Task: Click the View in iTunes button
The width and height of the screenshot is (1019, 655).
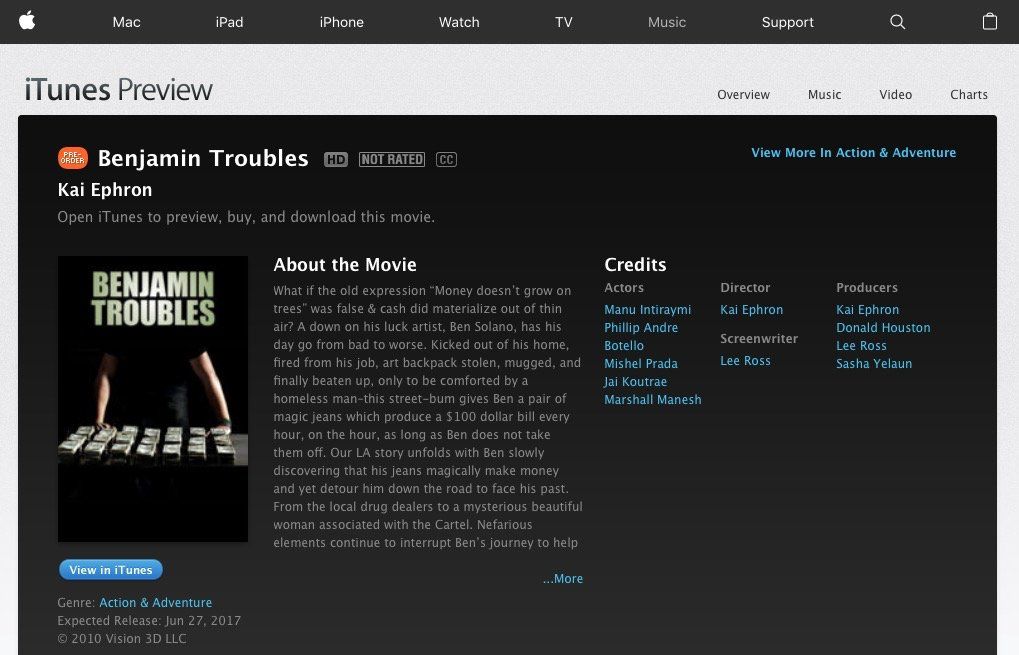Action: point(111,570)
